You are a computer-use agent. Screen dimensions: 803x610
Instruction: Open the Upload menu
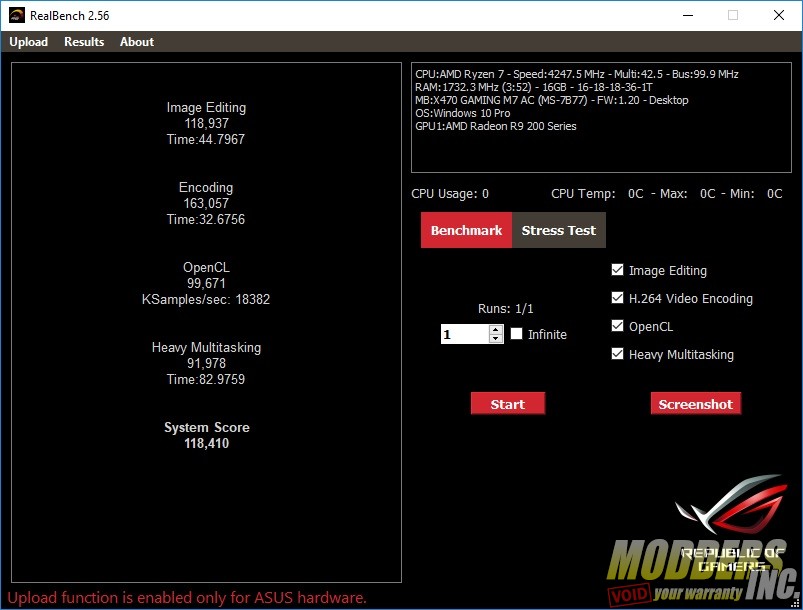click(29, 42)
